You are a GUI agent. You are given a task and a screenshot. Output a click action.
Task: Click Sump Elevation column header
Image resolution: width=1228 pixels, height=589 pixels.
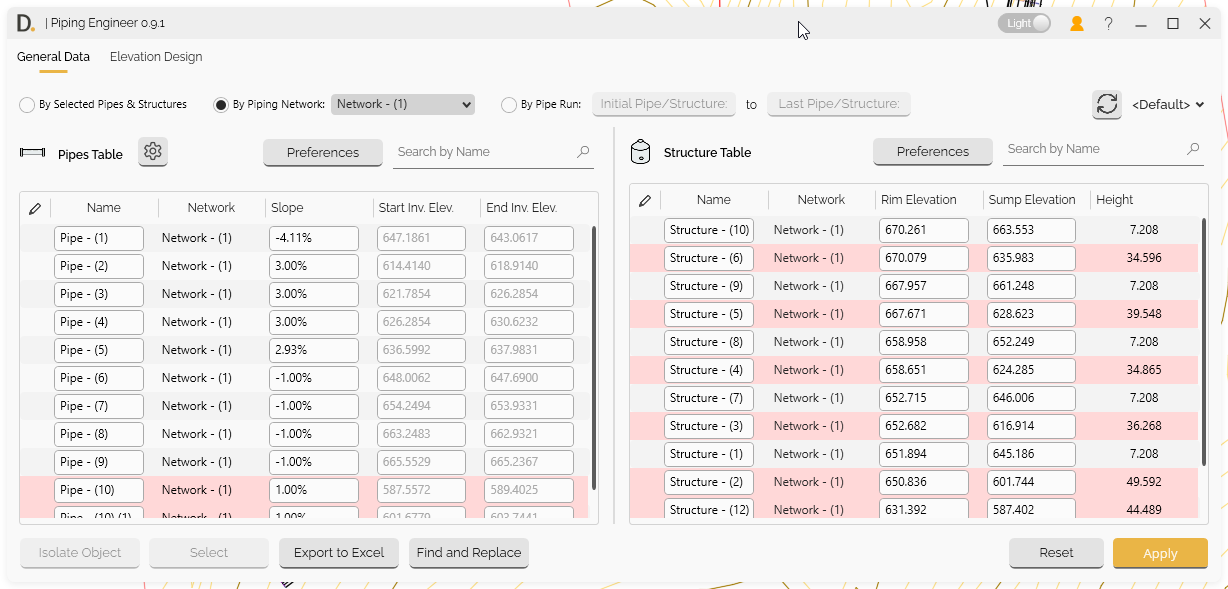tap(1032, 200)
